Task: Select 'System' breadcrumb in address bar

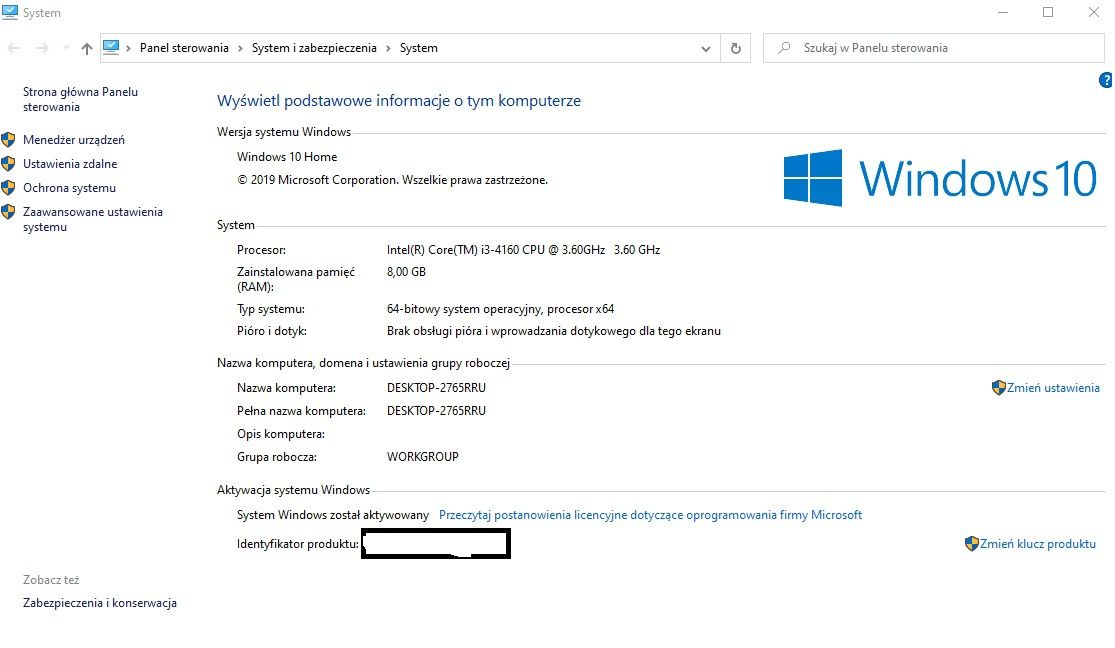Action: [419, 48]
